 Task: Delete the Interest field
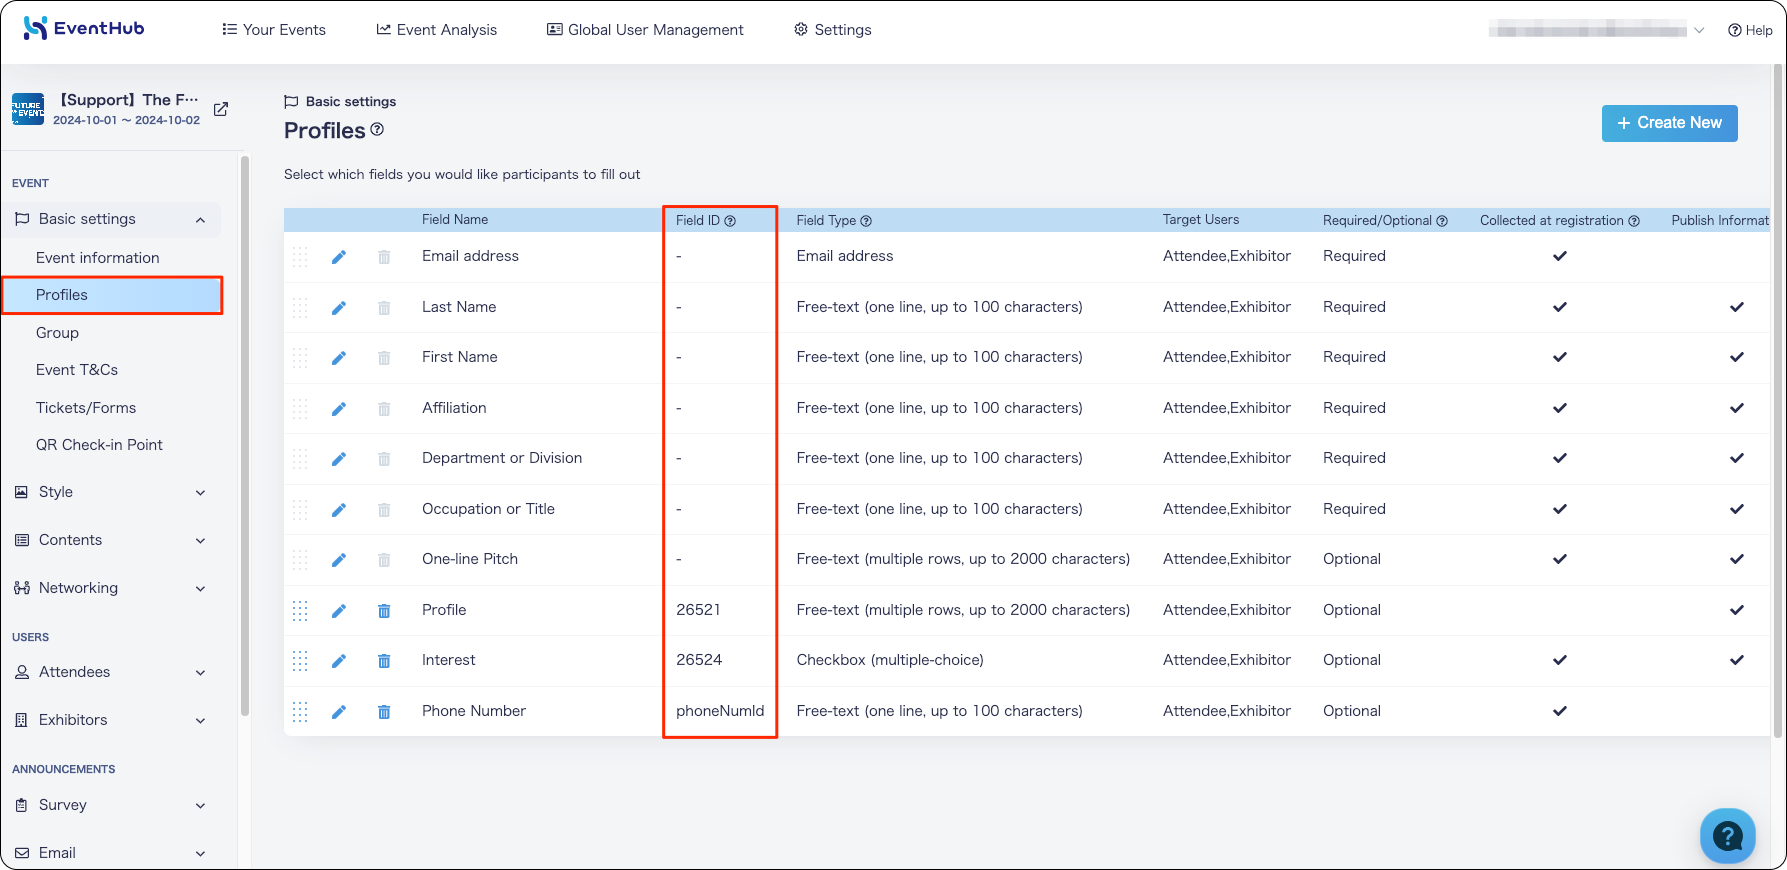(x=384, y=661)
